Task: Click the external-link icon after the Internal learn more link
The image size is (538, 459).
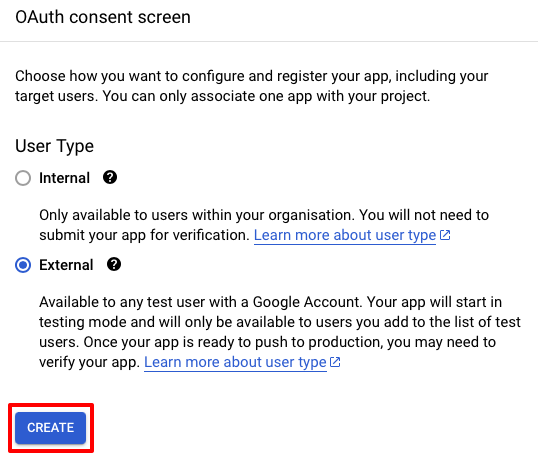Action: click(445, 235)
